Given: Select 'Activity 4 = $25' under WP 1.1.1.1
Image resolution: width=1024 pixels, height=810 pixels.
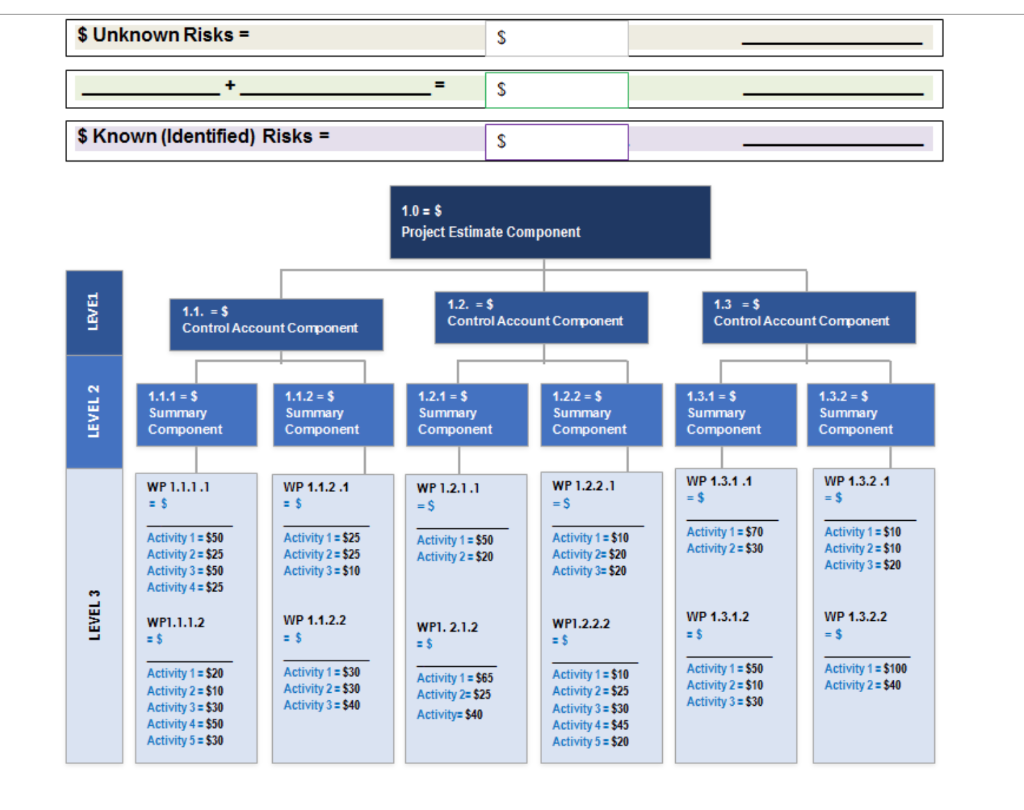Looking at the screenshot, I should click(185, 587).
